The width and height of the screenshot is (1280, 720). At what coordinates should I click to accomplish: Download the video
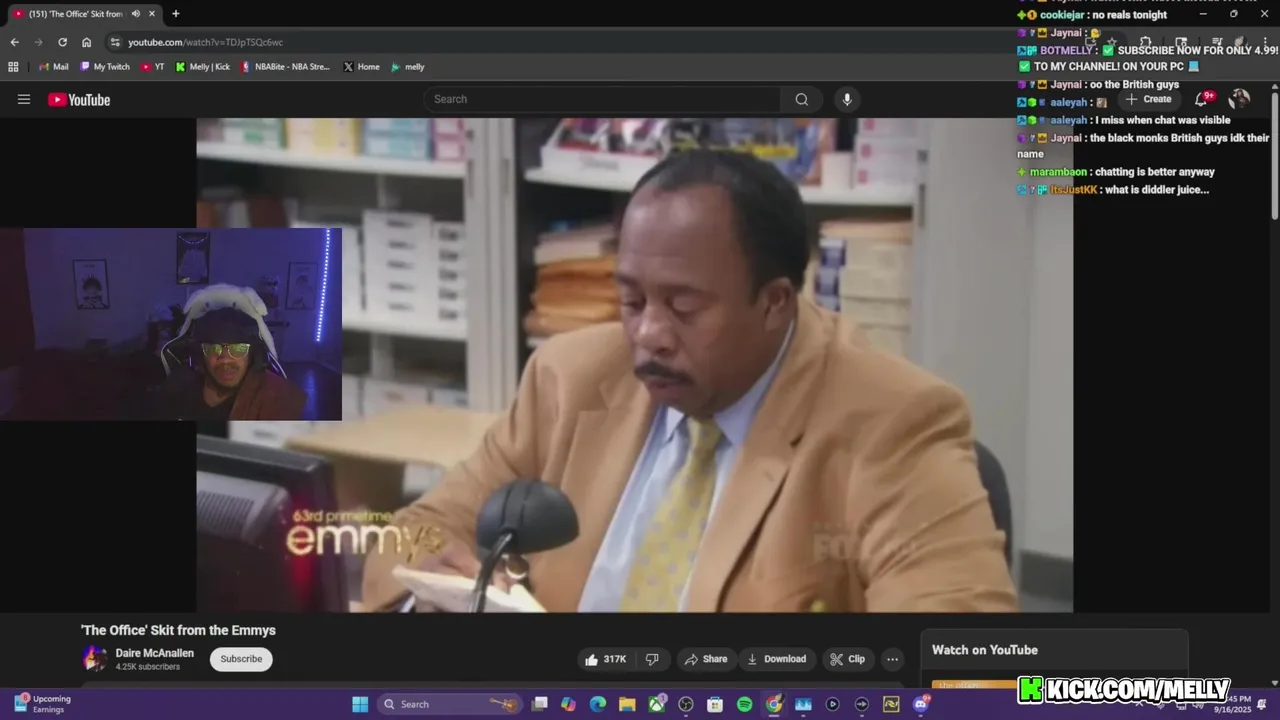(776, 659)
